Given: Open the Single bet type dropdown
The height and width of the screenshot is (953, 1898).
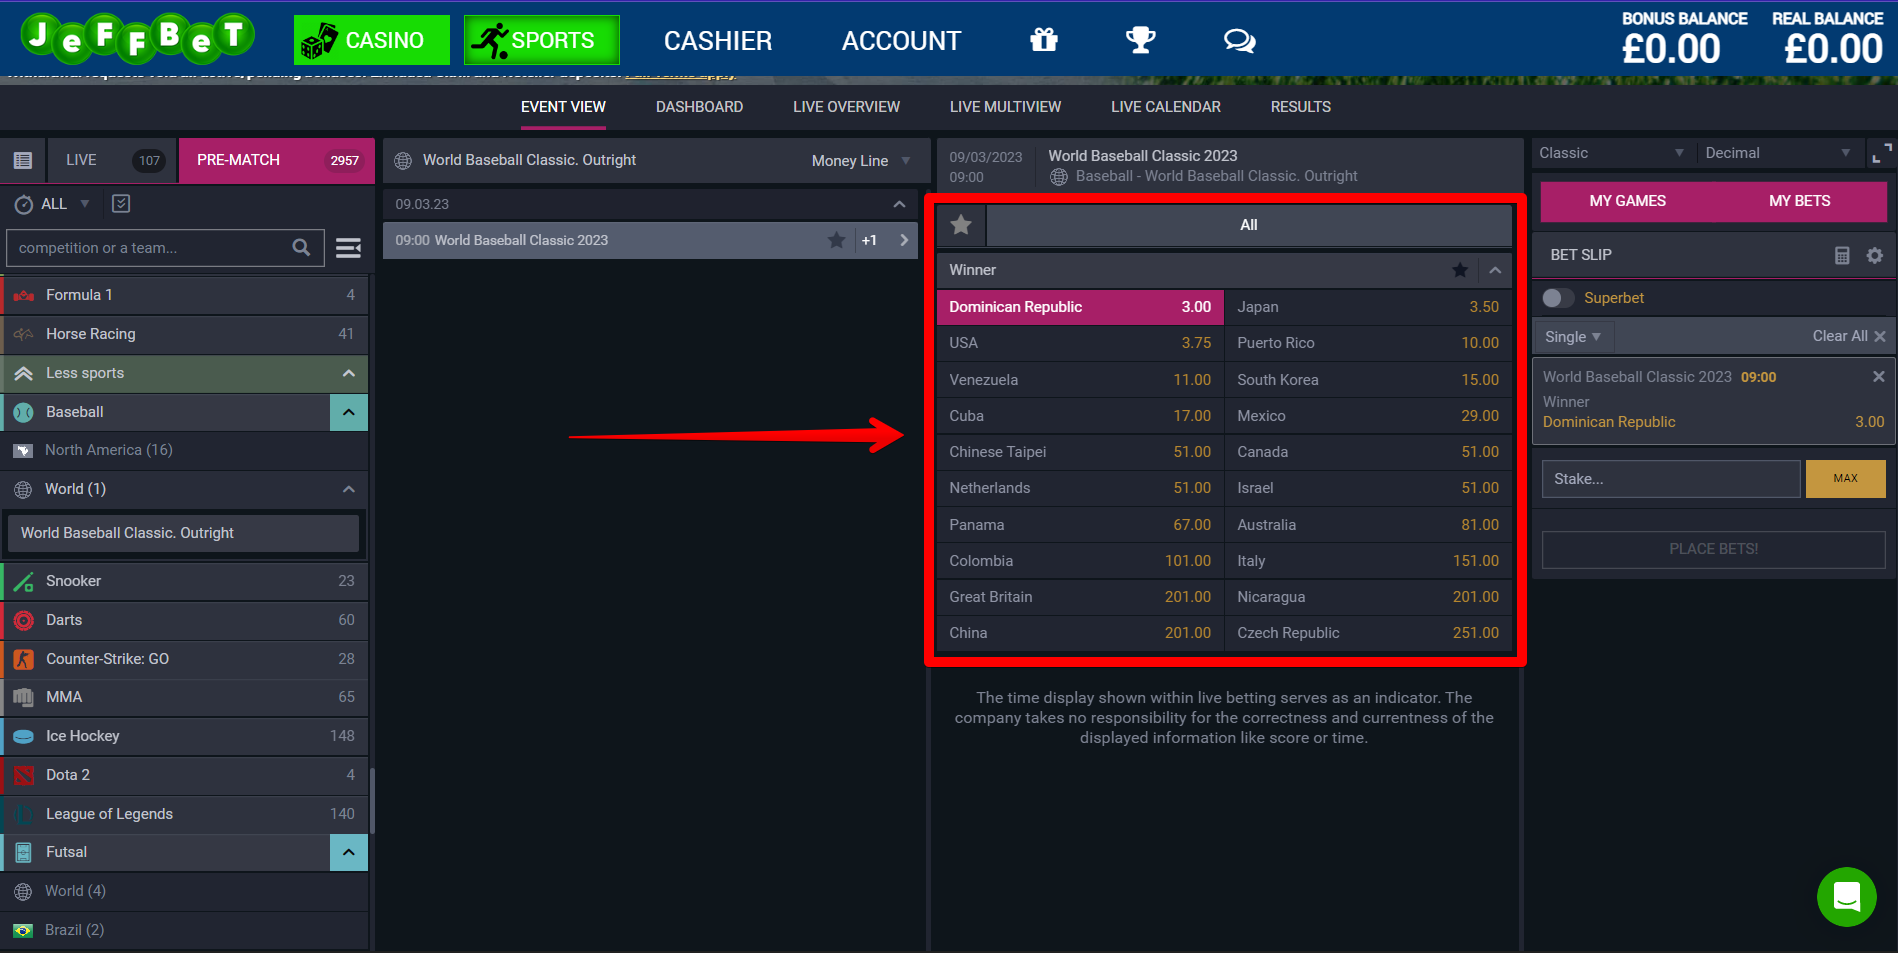Looking at the screenshot, I should [1573, 337].
